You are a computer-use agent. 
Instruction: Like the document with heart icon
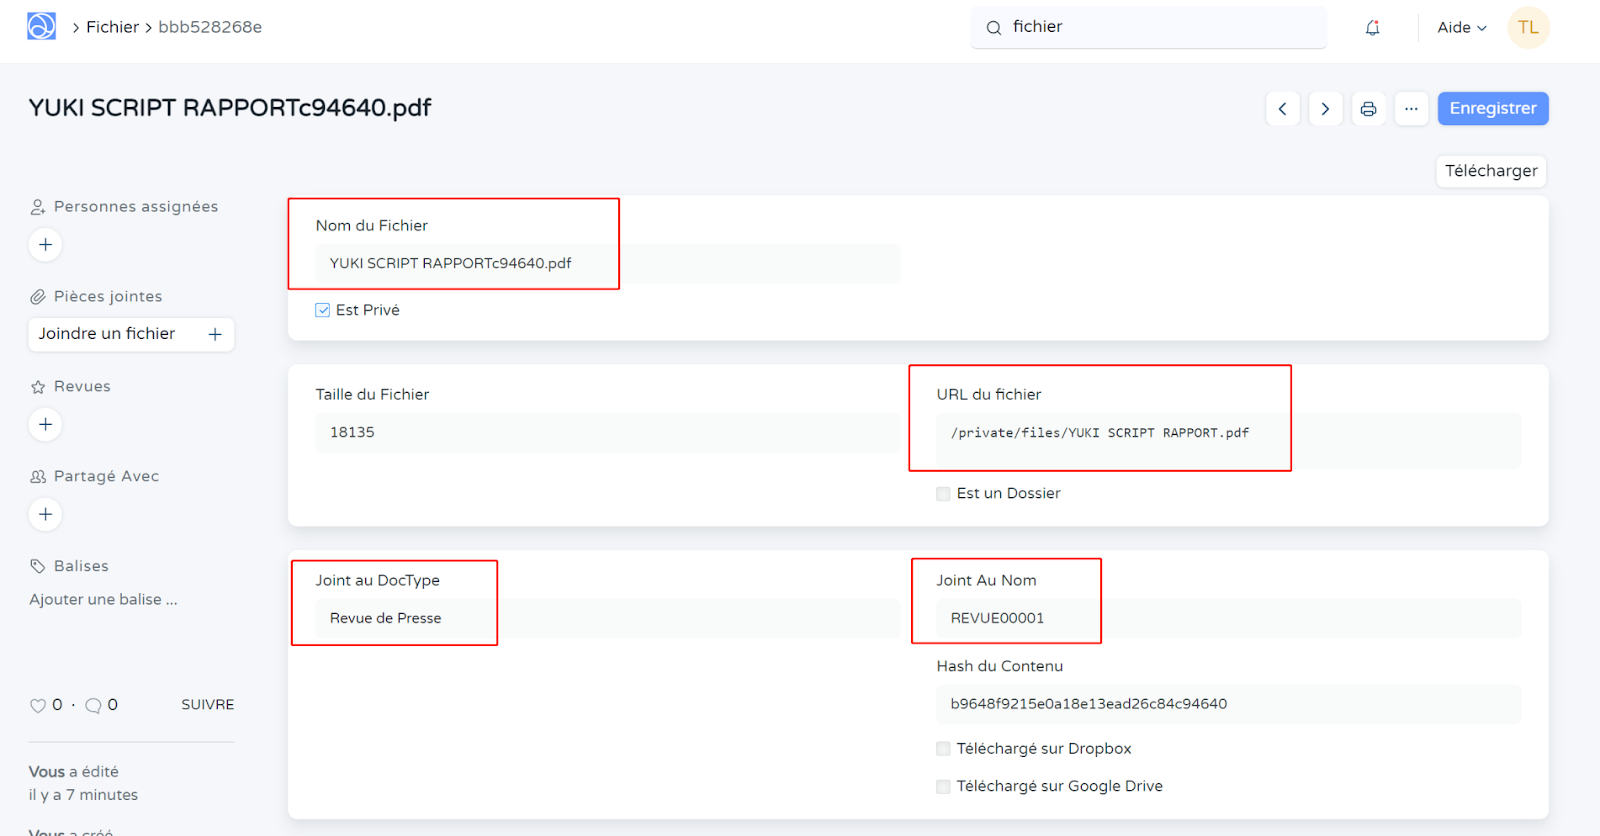tap(38, 705)
